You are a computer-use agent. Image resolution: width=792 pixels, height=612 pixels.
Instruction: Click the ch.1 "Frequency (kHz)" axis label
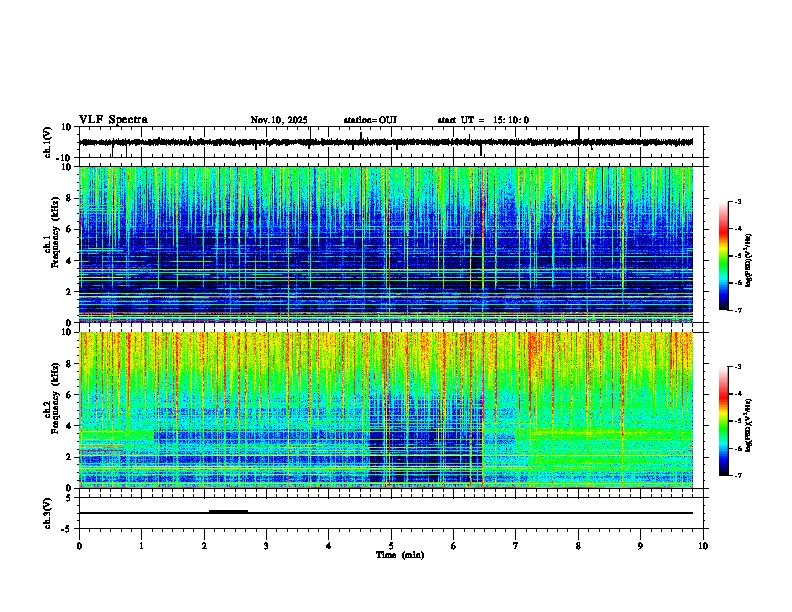pos(55,232)
